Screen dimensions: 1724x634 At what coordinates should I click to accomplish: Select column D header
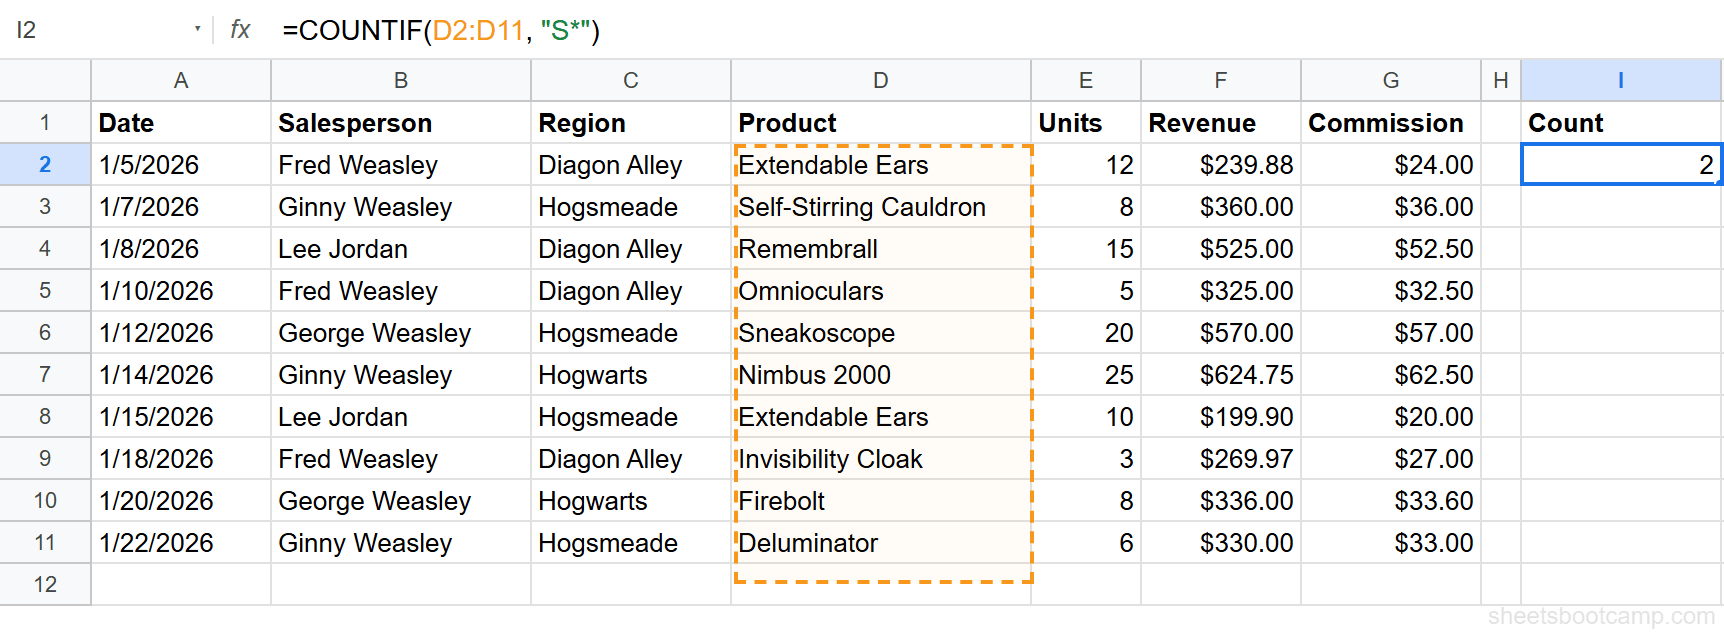click(880, 80)
